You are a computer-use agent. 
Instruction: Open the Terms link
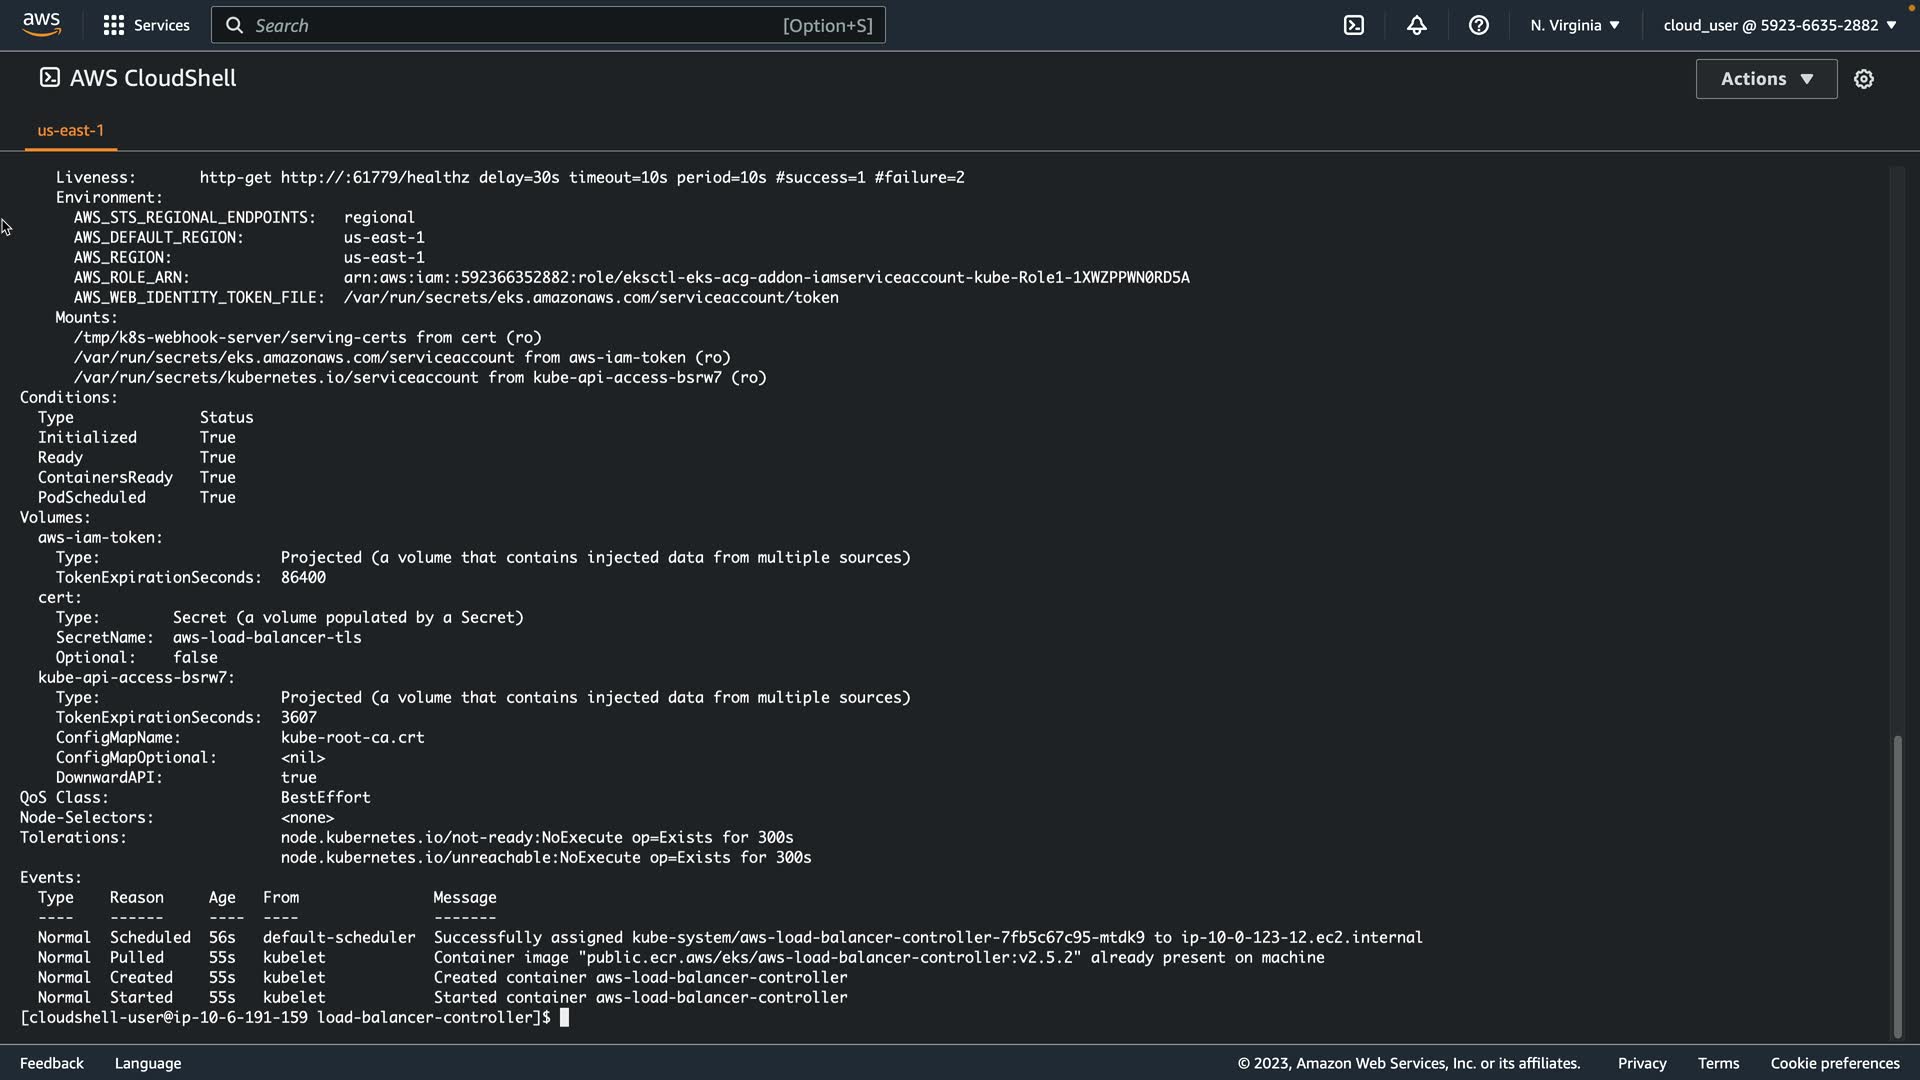pyautogui.click(x=1718, y=1063)
